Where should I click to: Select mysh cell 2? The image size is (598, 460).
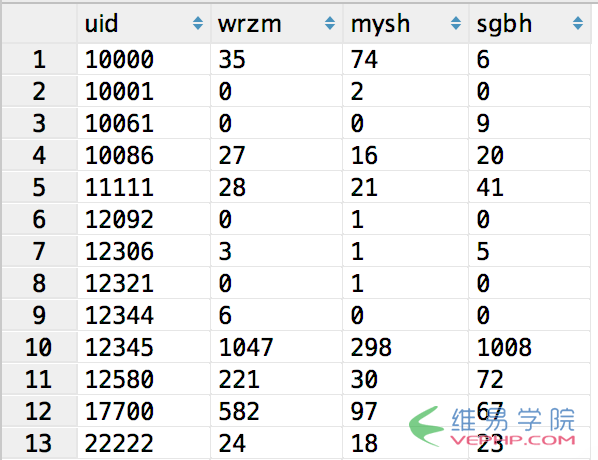coord(406,91)
